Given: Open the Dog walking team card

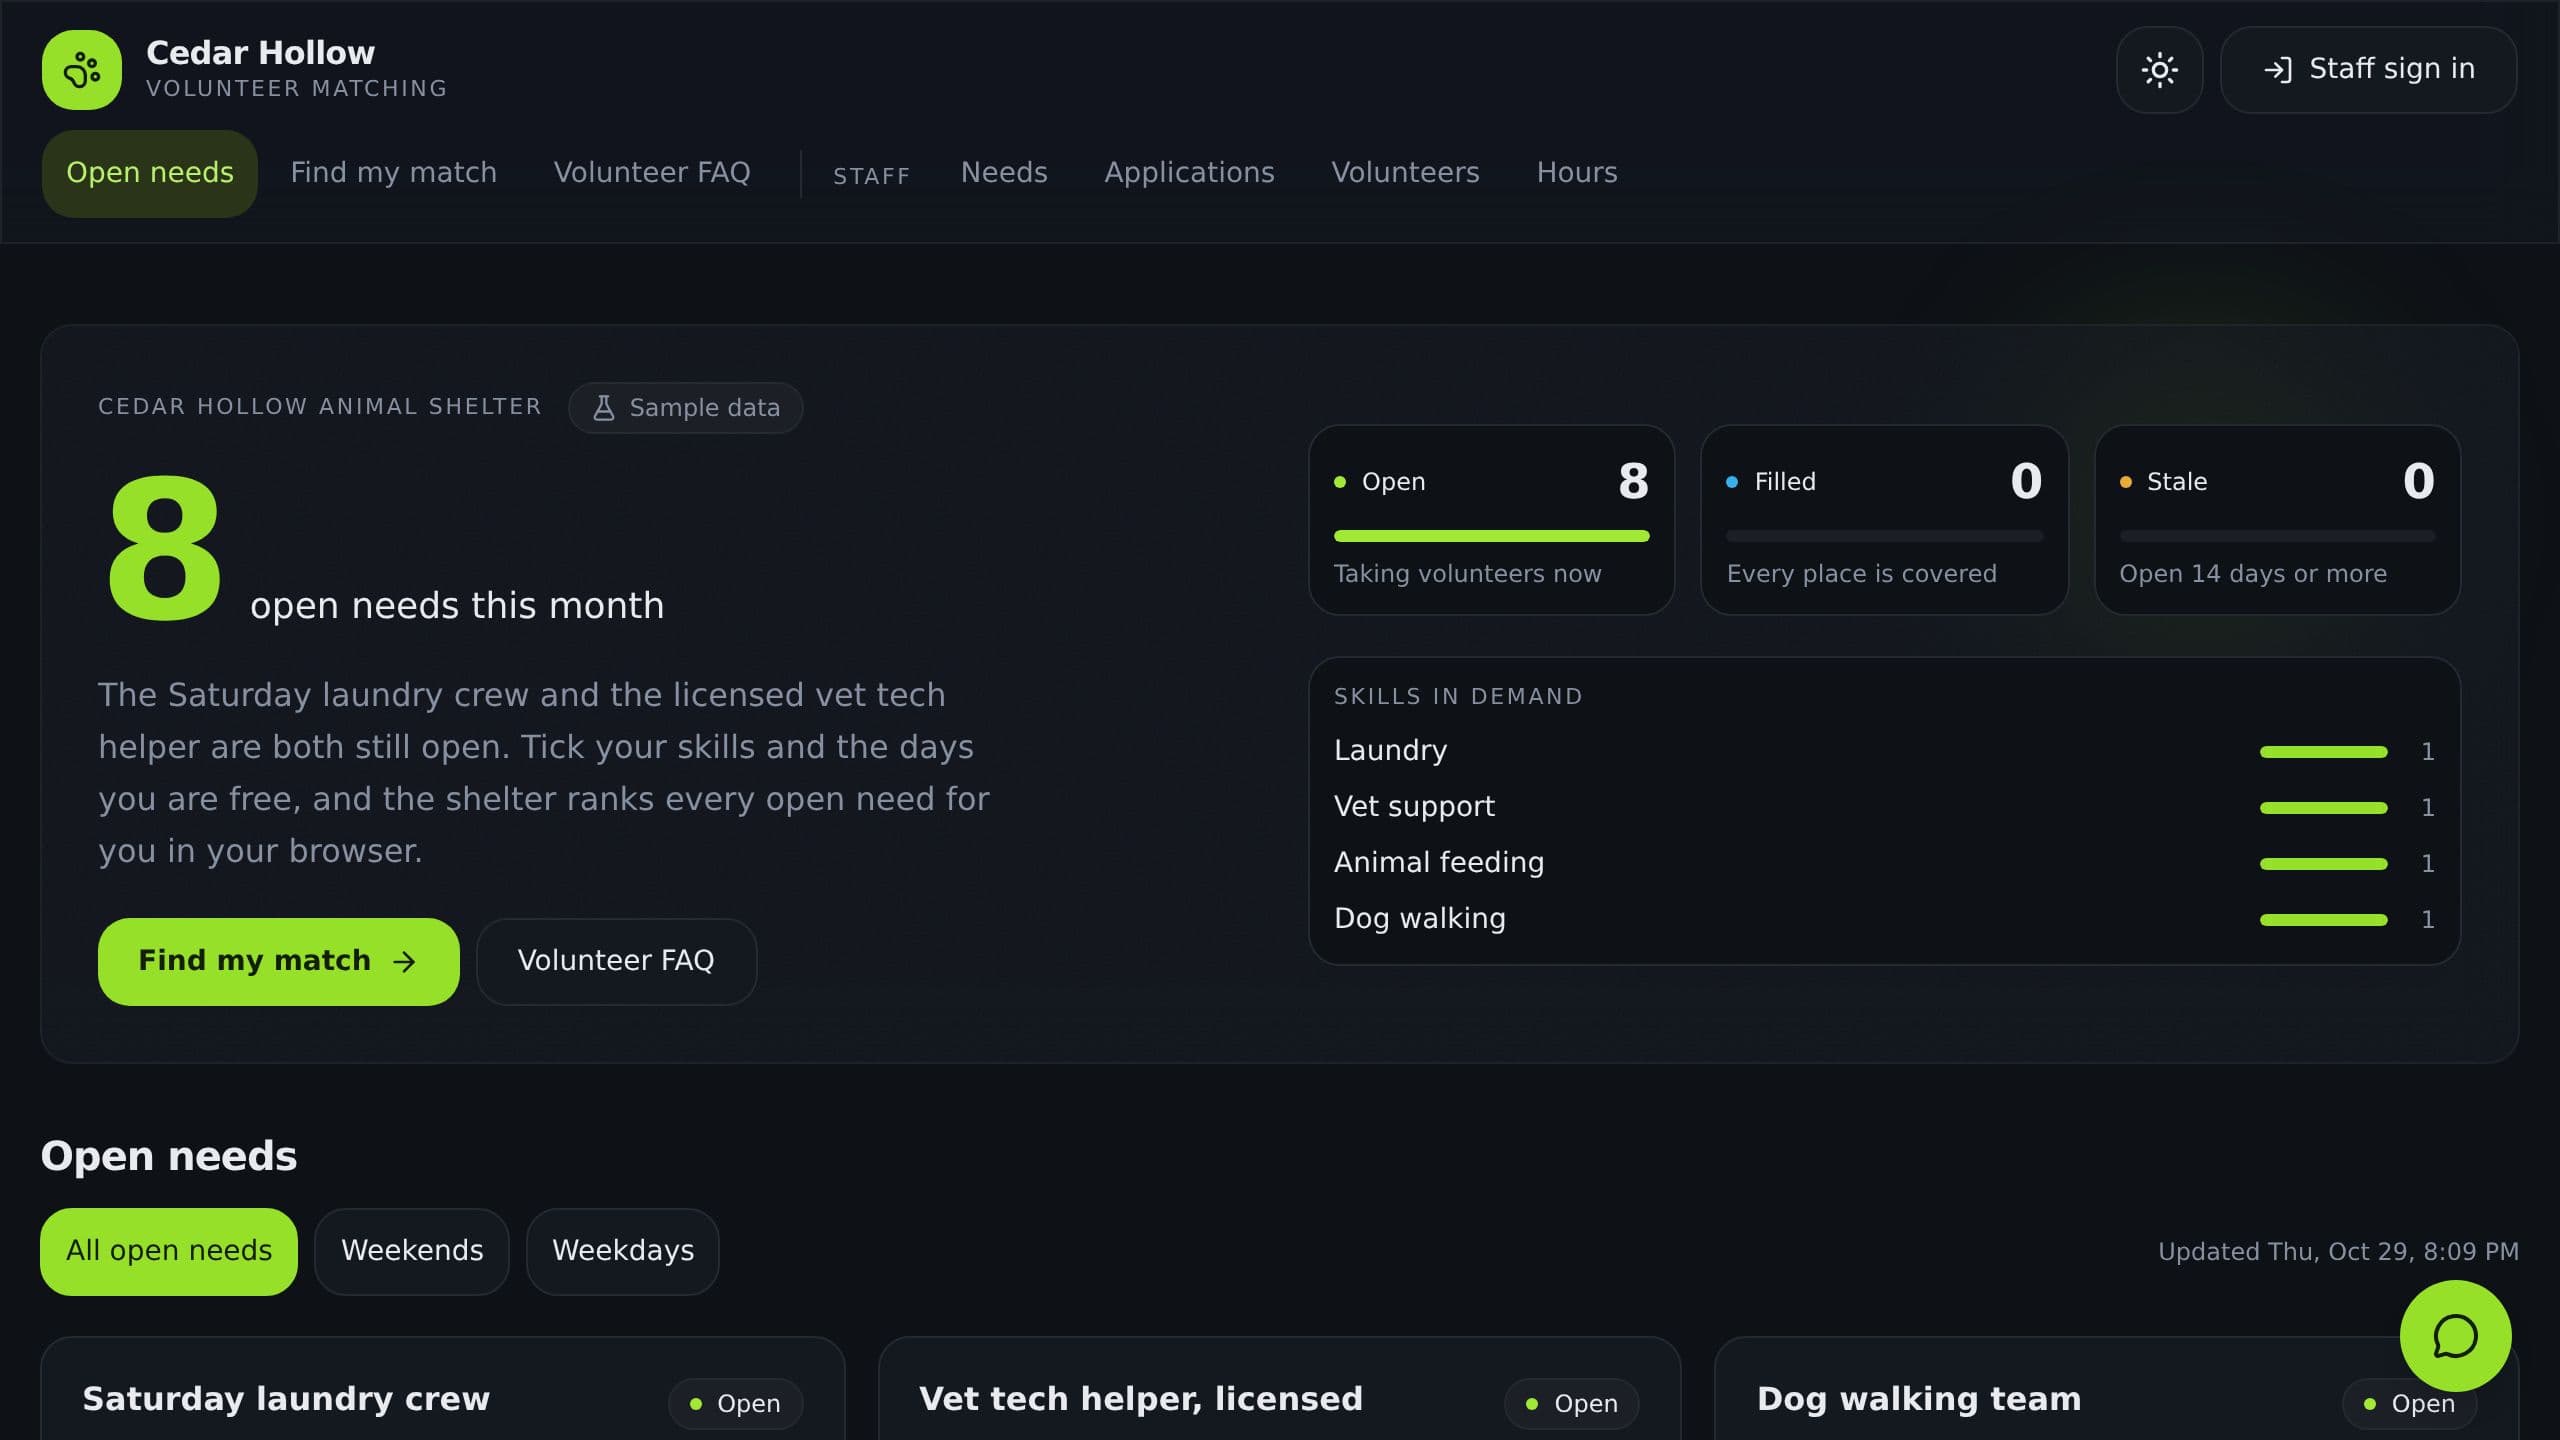Looking at the screenshot, I should (x=2116, y=1389).
